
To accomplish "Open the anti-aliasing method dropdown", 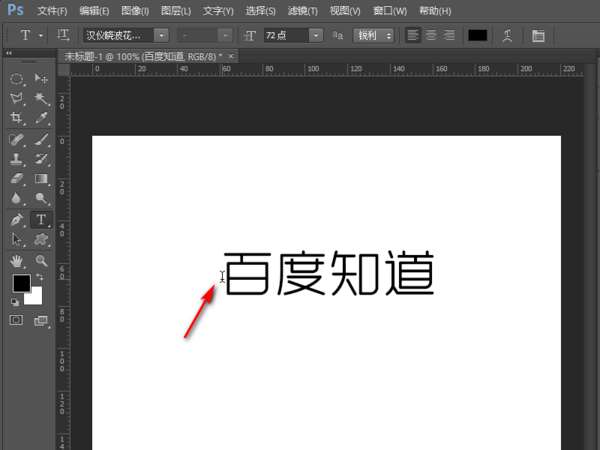I will 373,36.
